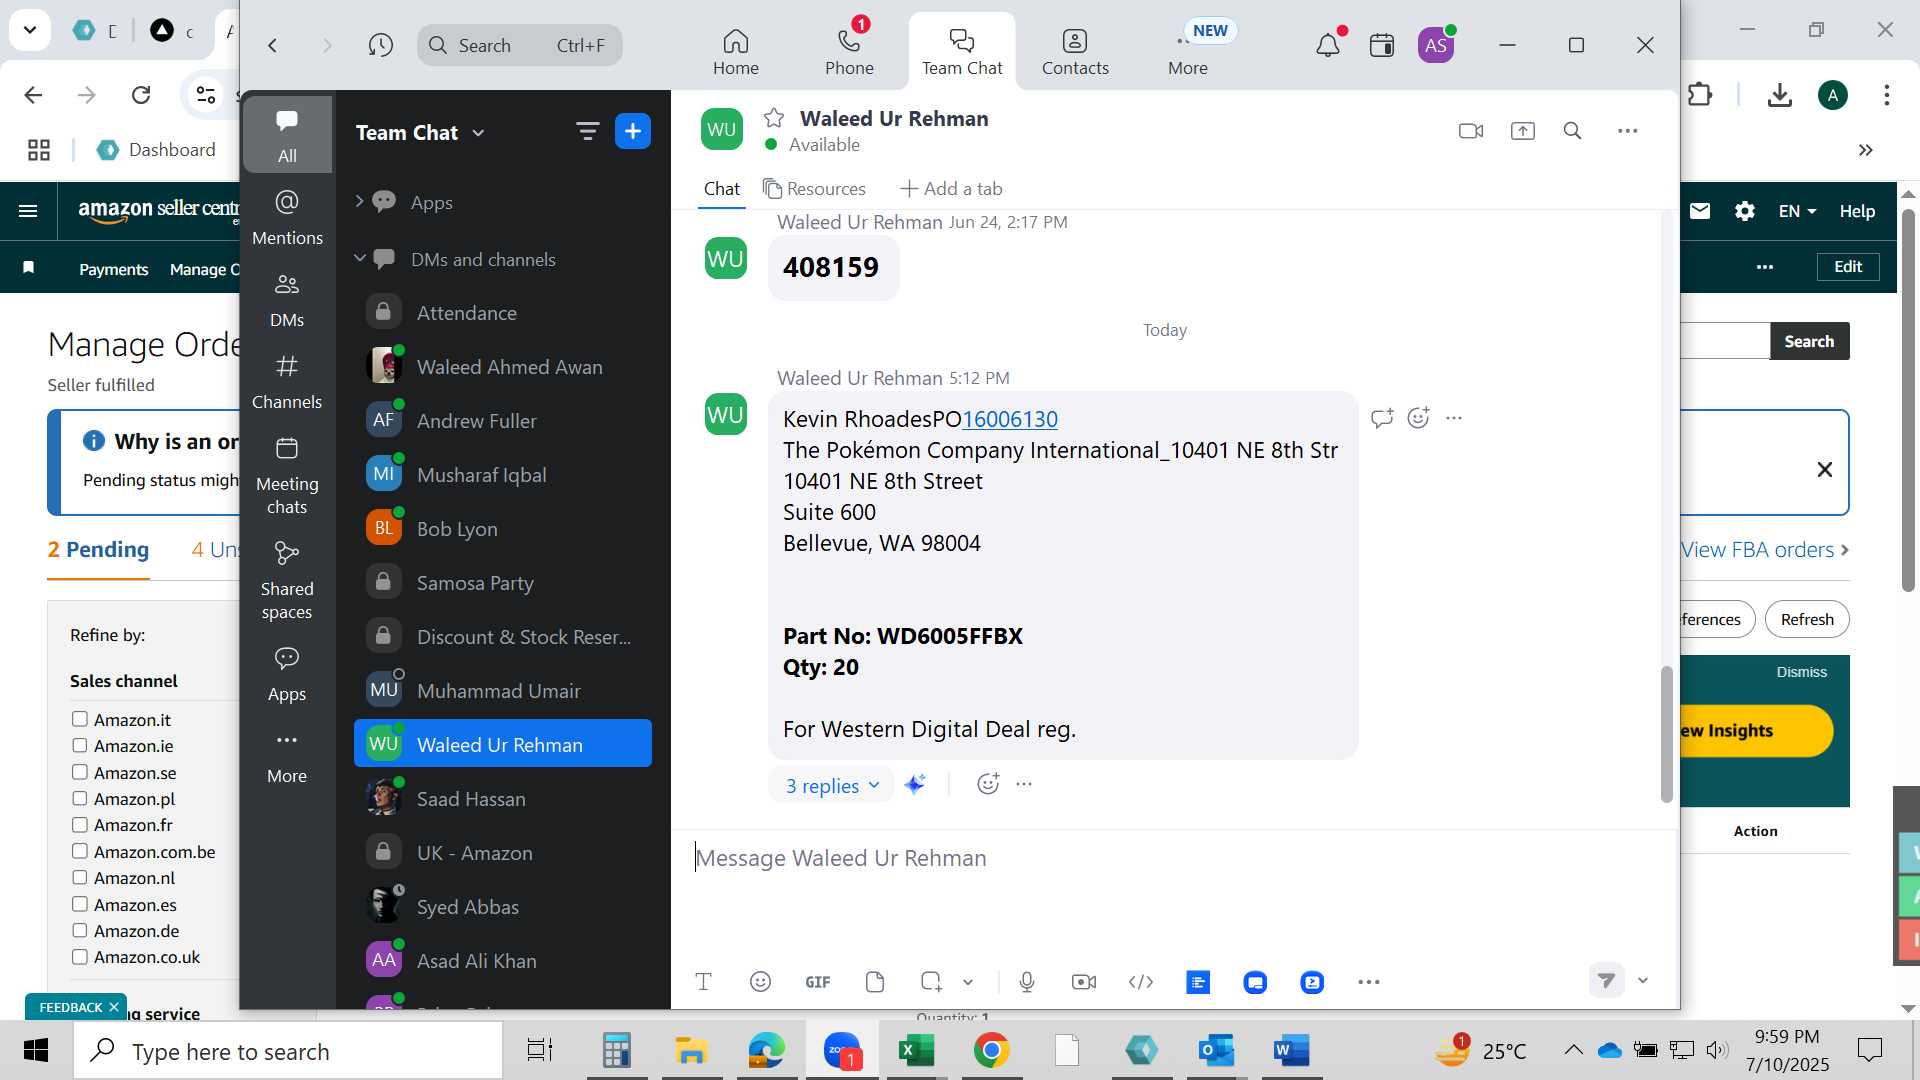1920x1080 pixels.
Task: Open View FBA orders link
Action: [x=1764, y=549]
